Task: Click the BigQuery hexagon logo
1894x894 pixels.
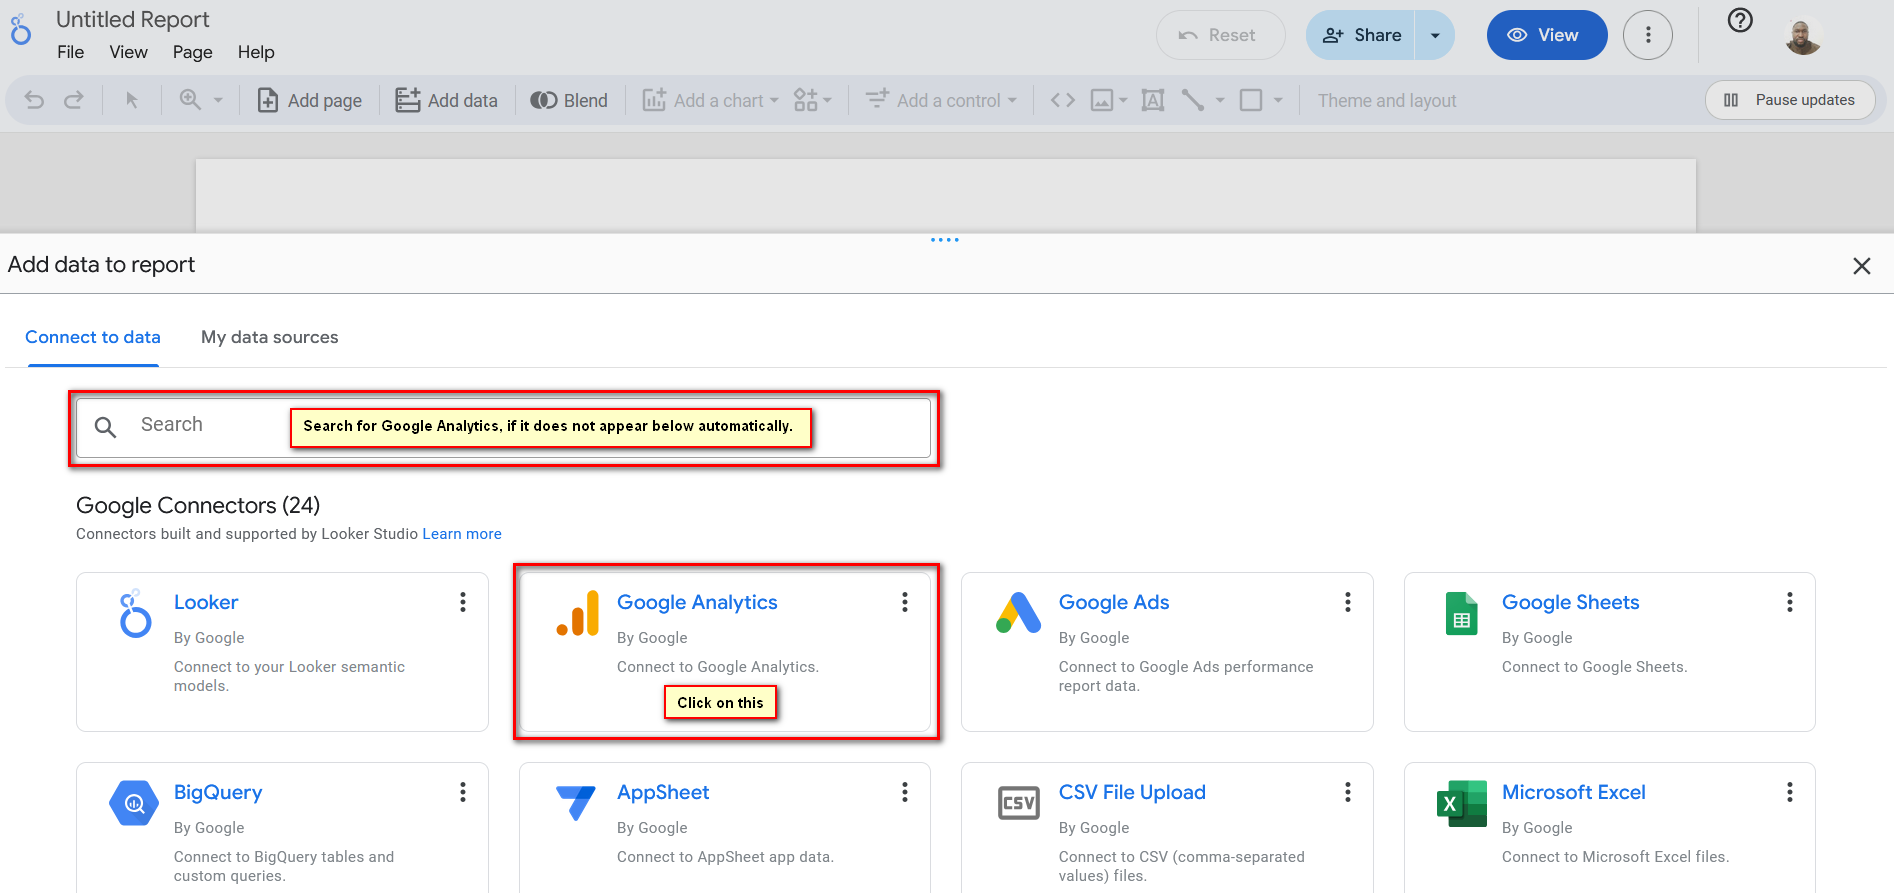Action: coord(134,803)
